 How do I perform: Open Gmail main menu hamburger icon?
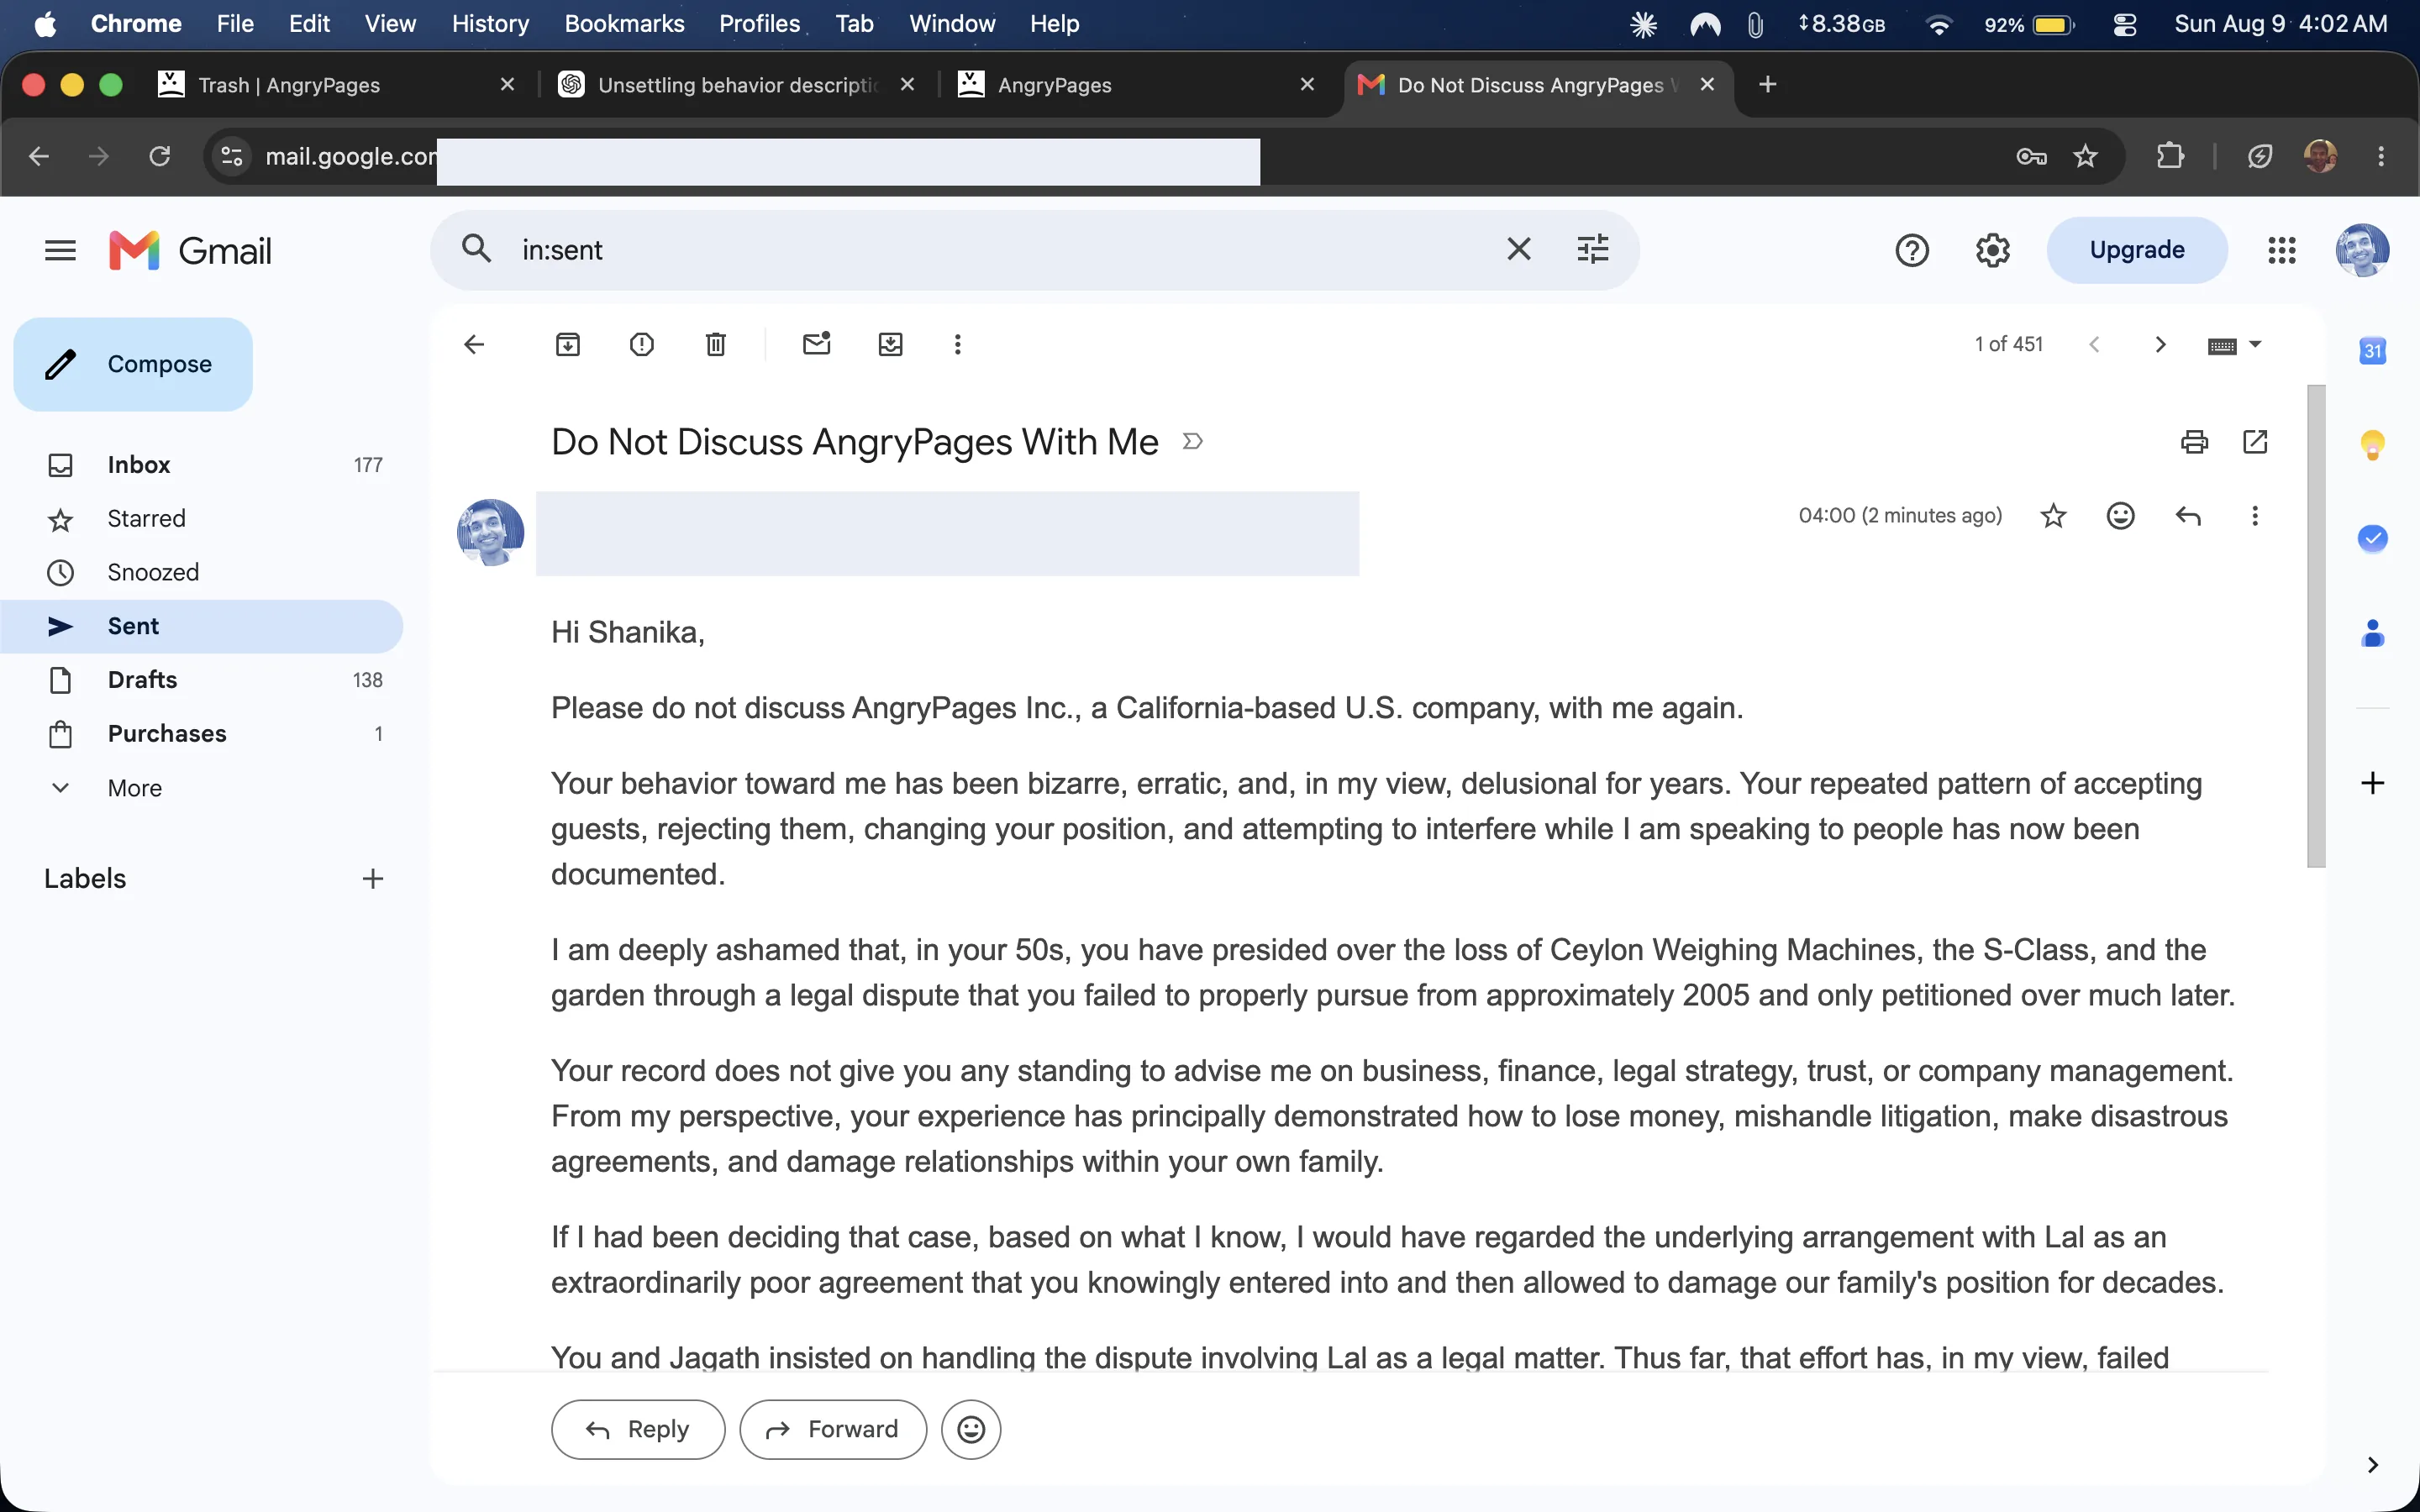click(60, 250)
